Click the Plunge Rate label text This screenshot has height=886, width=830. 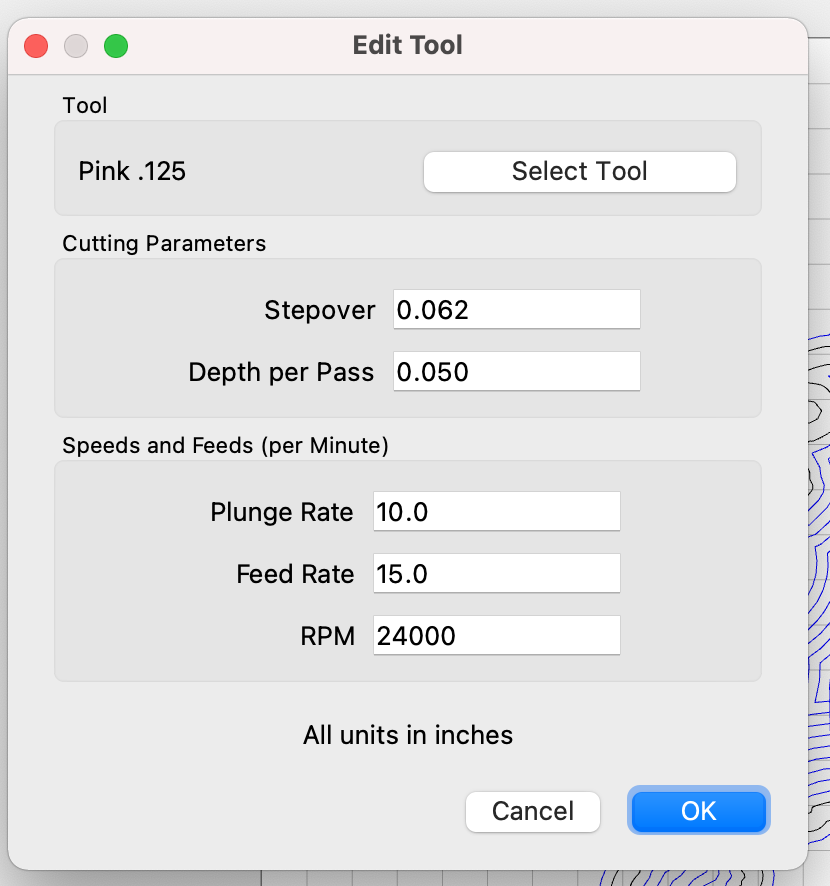(x=281, y=512)
